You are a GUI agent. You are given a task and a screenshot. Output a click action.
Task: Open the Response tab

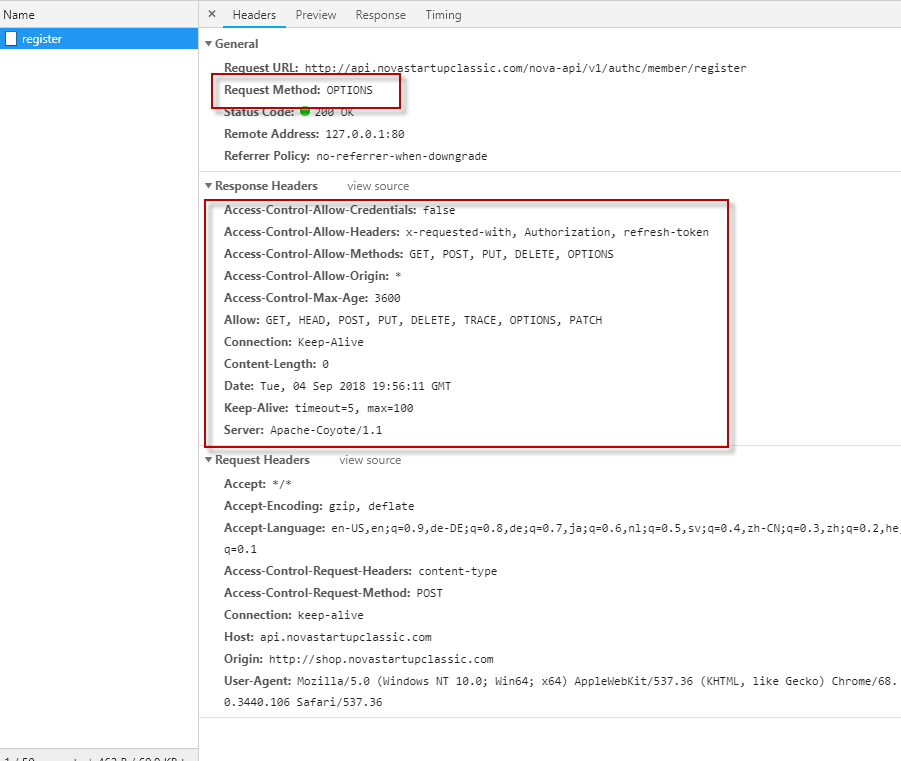click(380, 15)
